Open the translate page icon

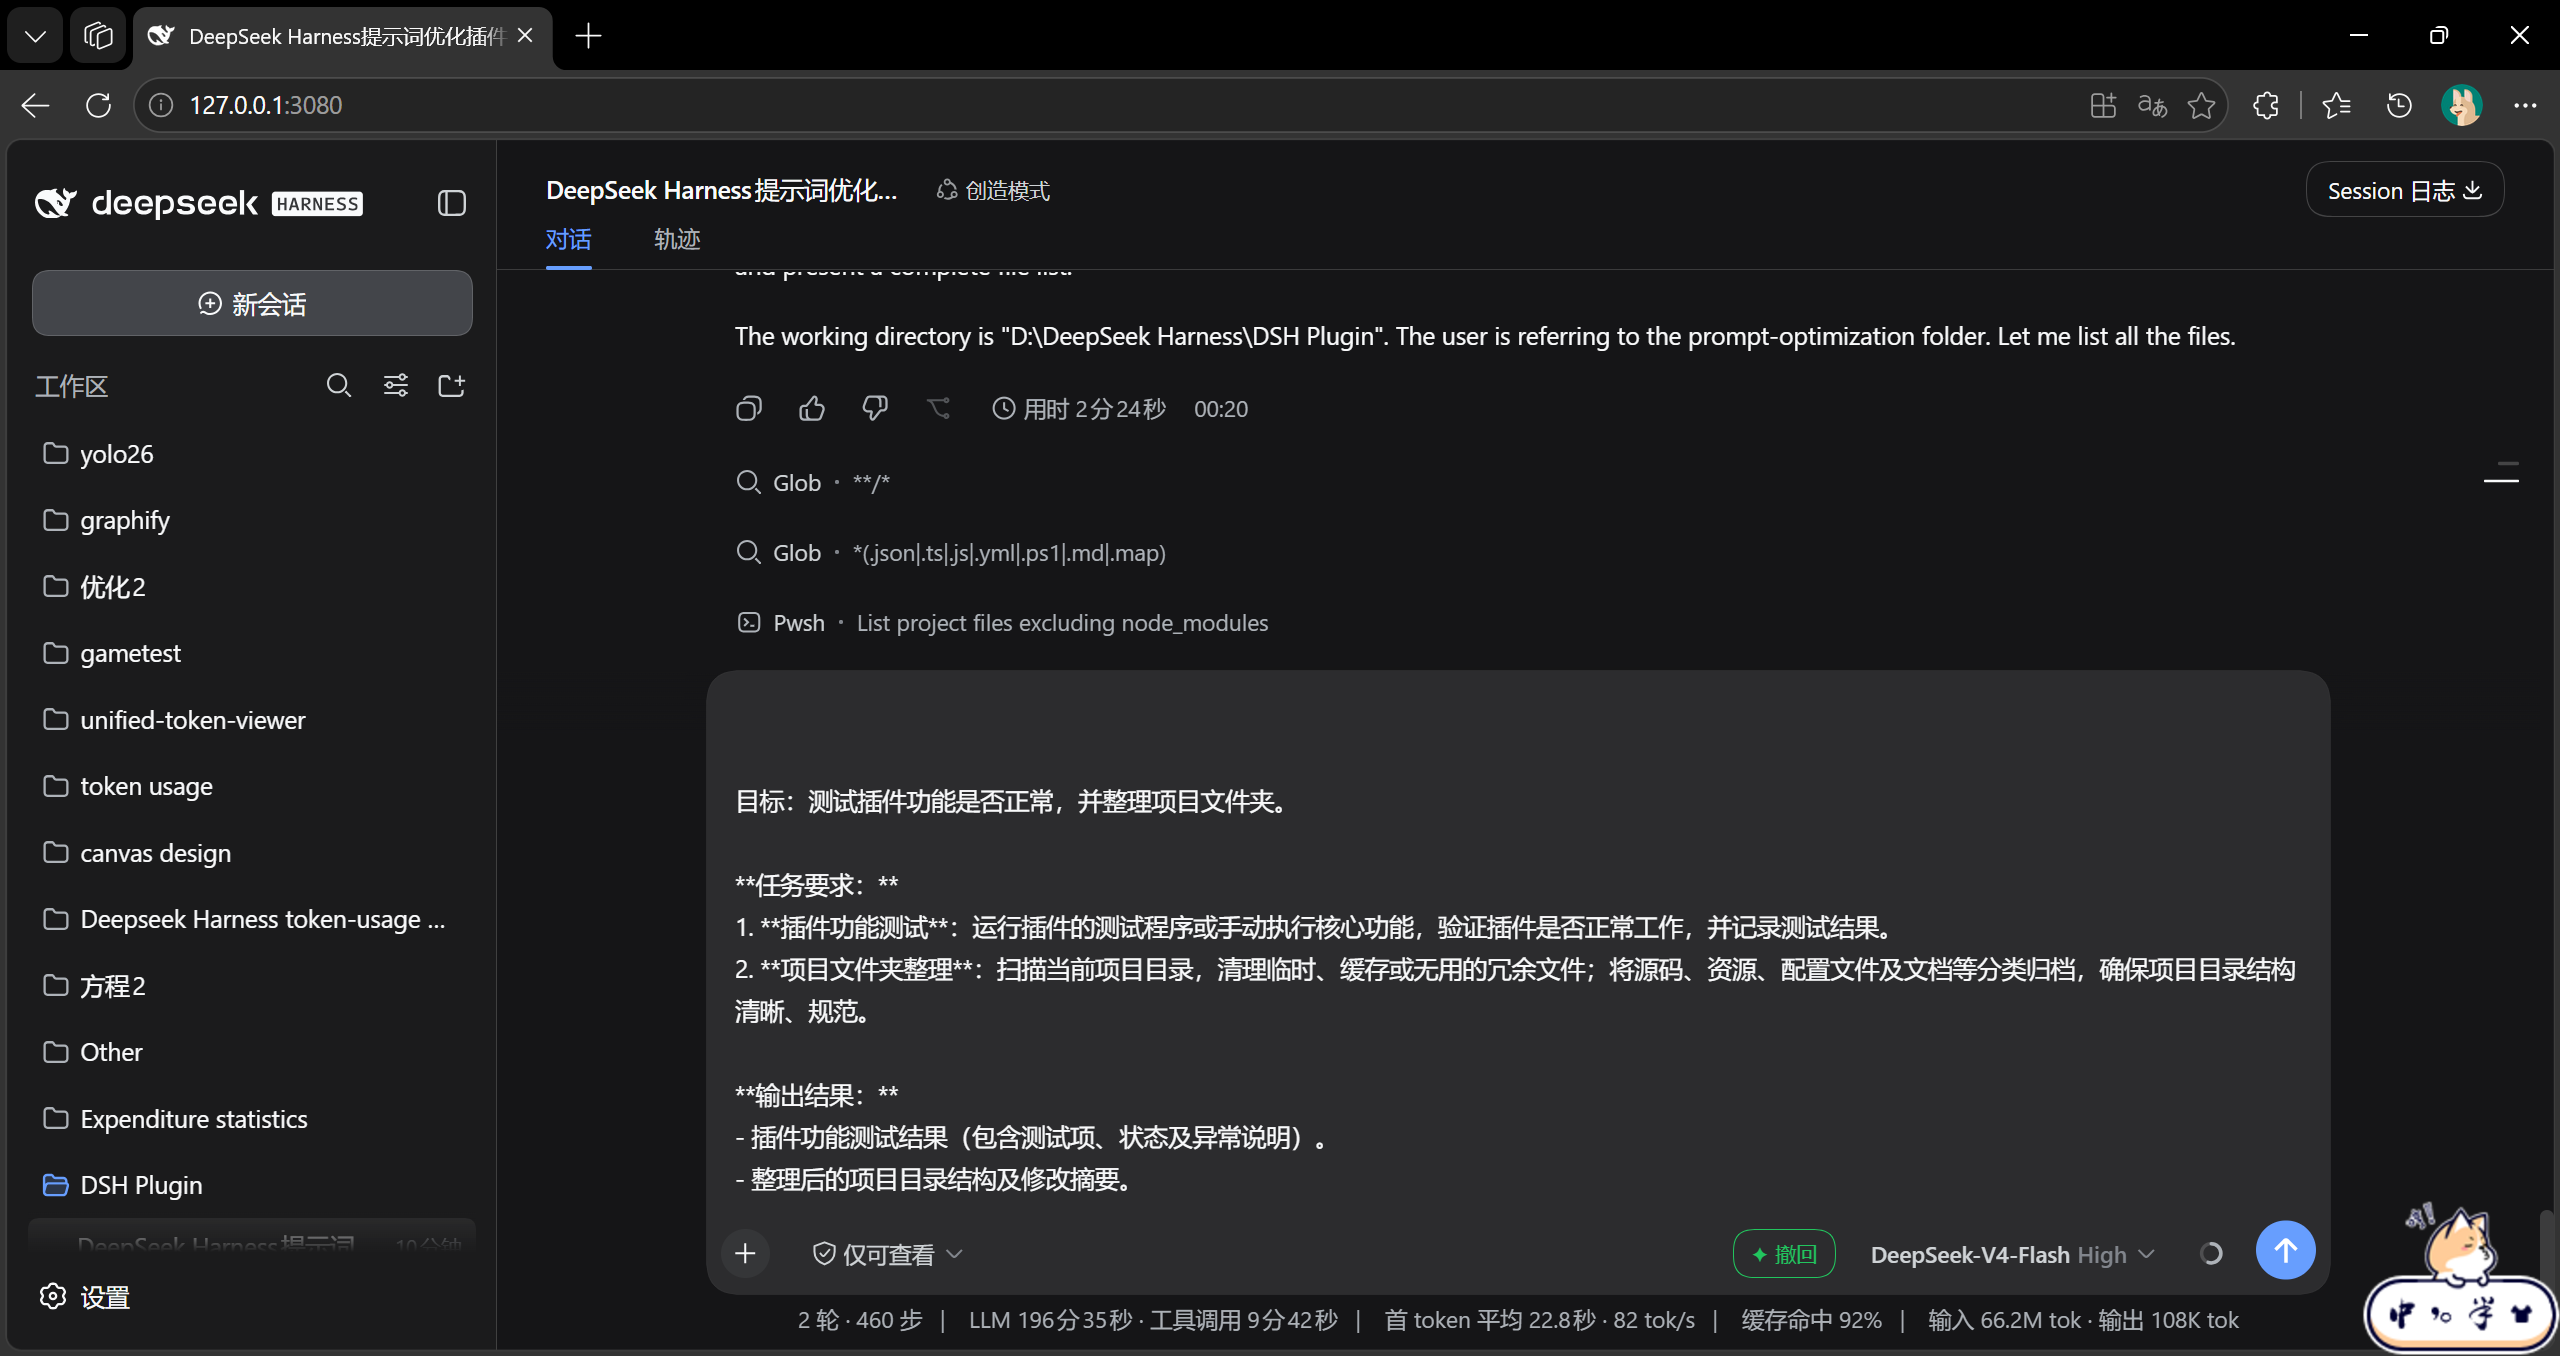(x=2152, y=105)
